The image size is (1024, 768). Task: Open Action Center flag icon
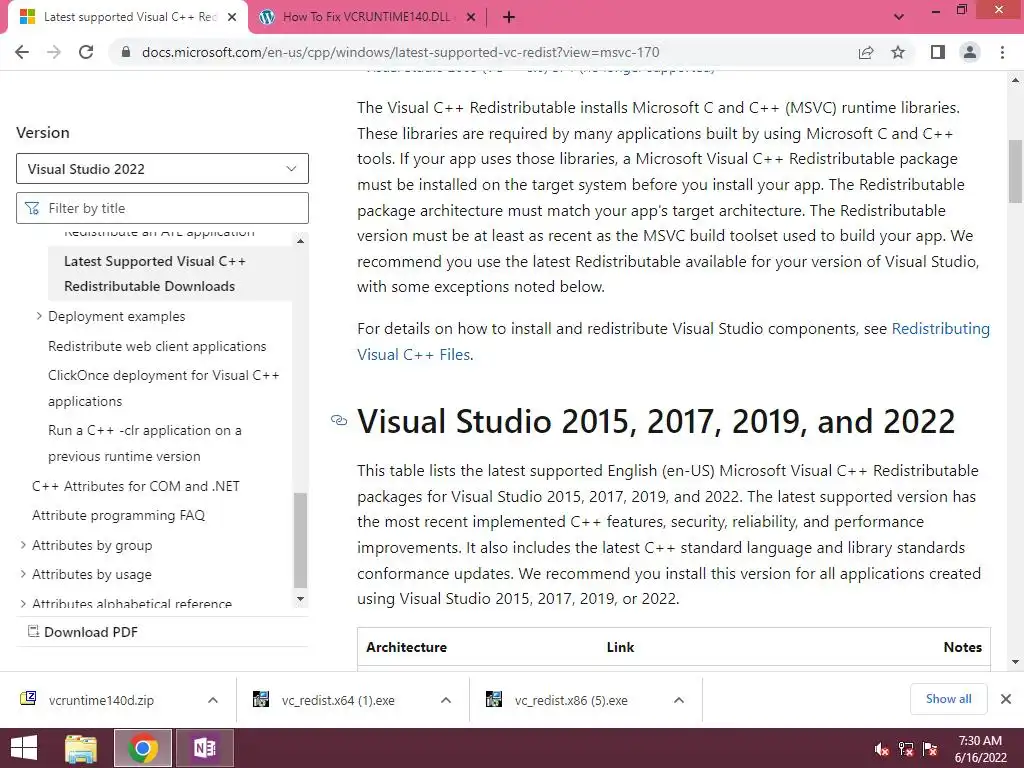tap(931, 749)
